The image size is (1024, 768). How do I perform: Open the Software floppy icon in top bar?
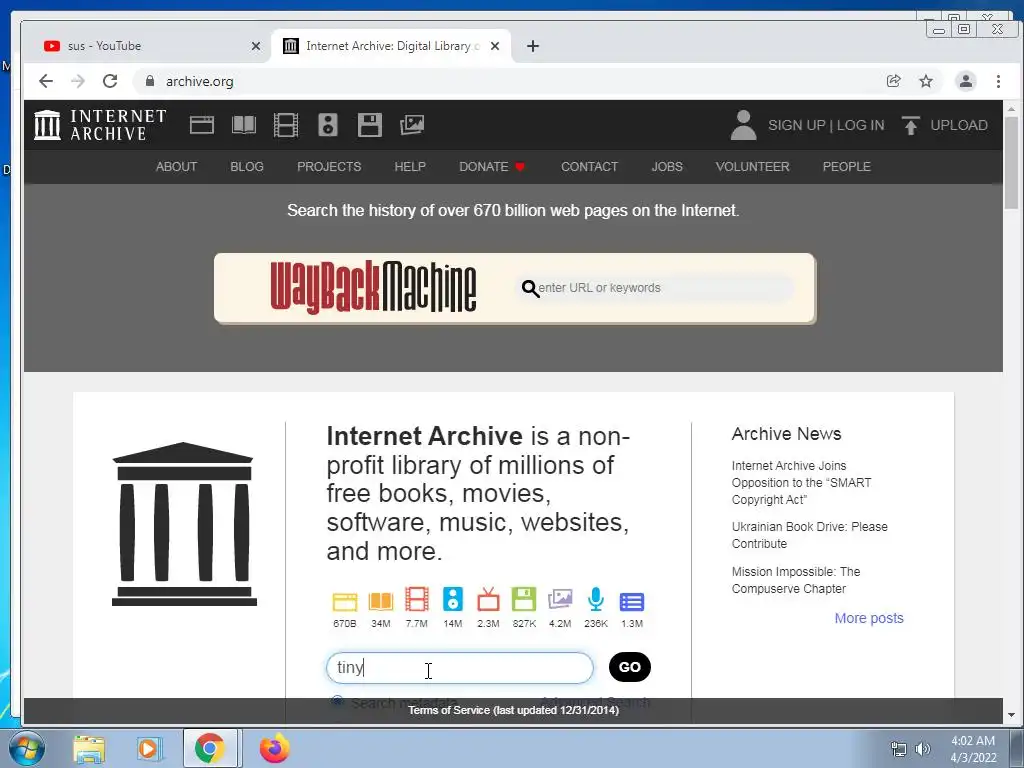(370, 125)
